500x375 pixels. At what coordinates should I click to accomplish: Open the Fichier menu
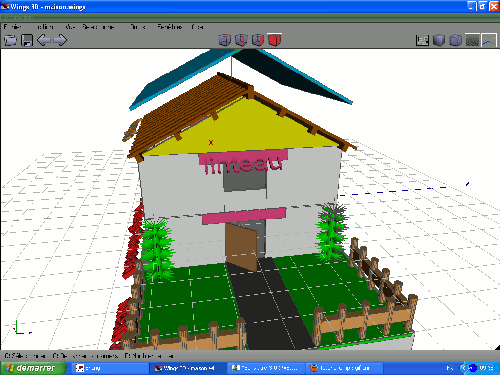[x=13, y=27]
